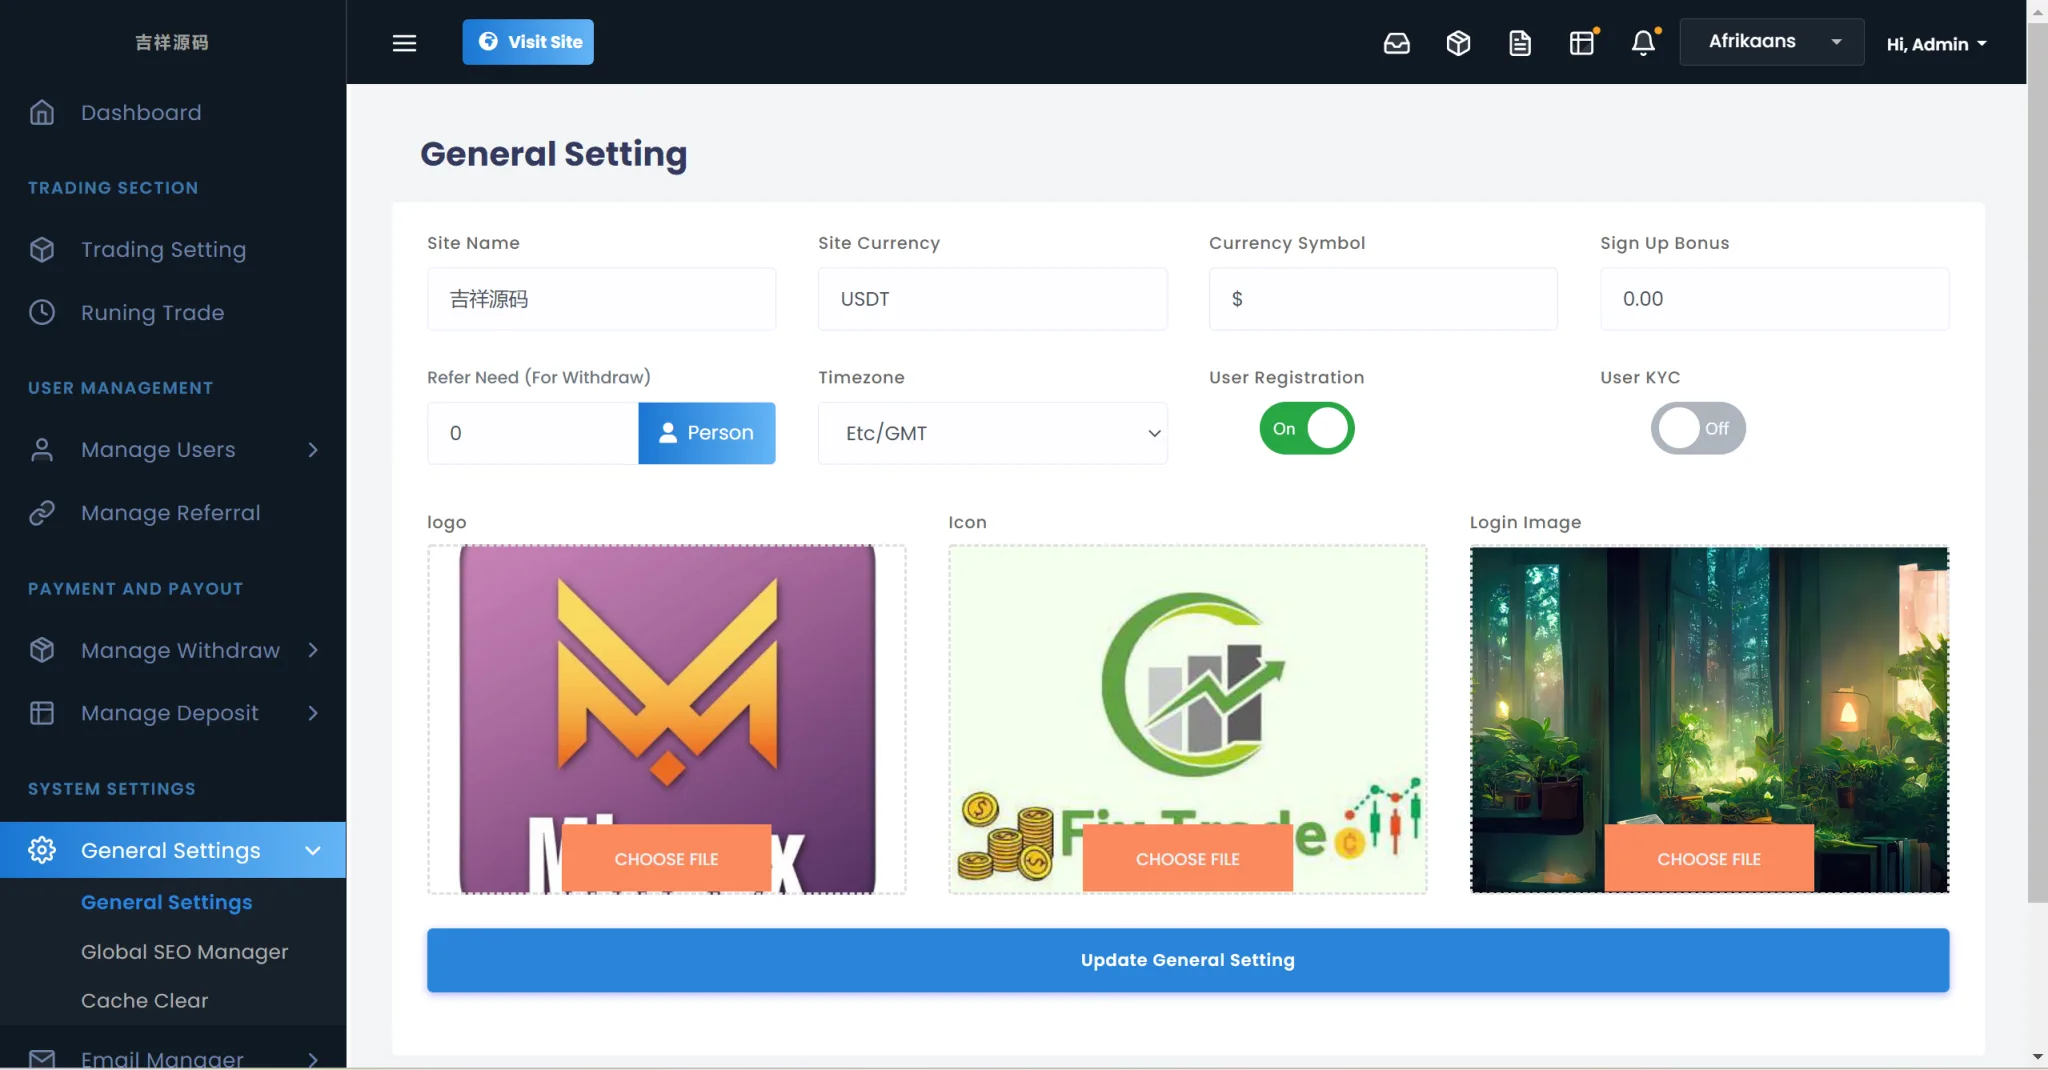Screen dimensions: 2048x1070
Task: Click the Runing Trade clock icon
Action: point(42,313)
